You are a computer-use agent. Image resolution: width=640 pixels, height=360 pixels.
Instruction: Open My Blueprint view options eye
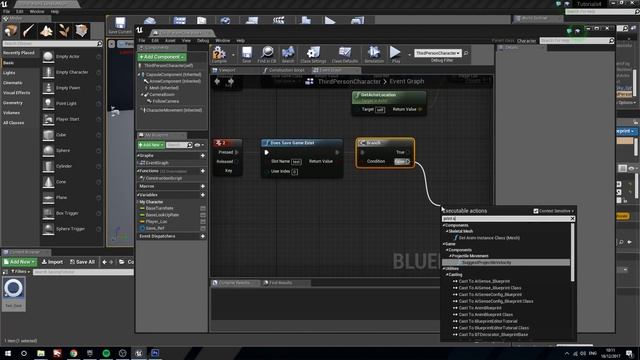pos(199,145)
